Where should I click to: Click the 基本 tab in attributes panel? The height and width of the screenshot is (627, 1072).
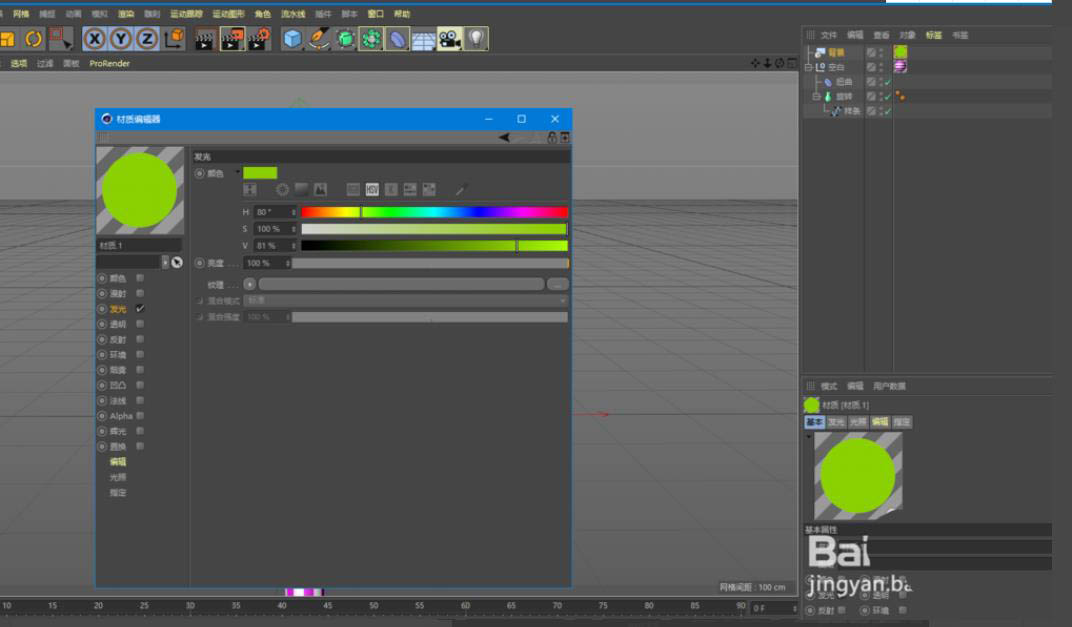click(814, 422)
